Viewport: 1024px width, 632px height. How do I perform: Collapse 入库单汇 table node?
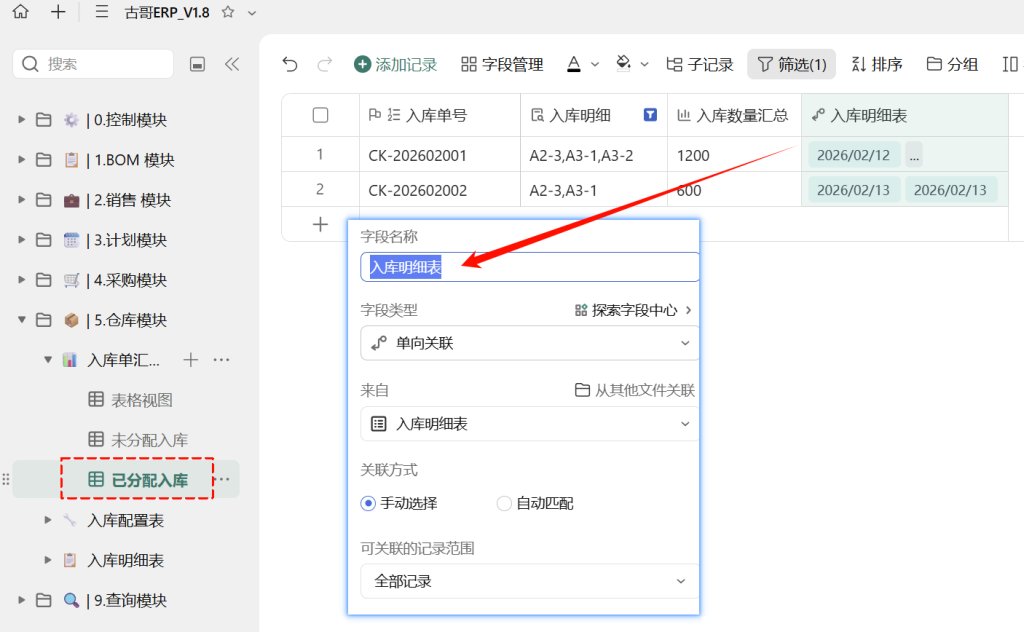click(48, 360)
